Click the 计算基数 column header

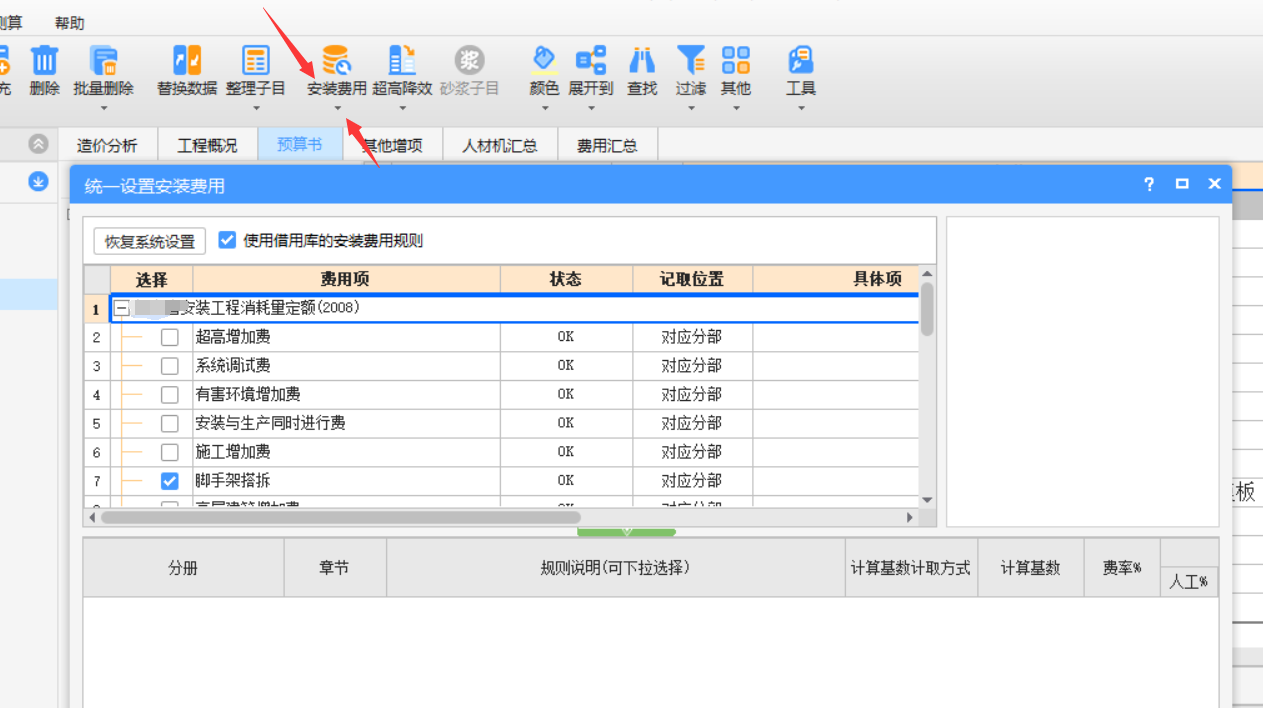pos(1031,568)
